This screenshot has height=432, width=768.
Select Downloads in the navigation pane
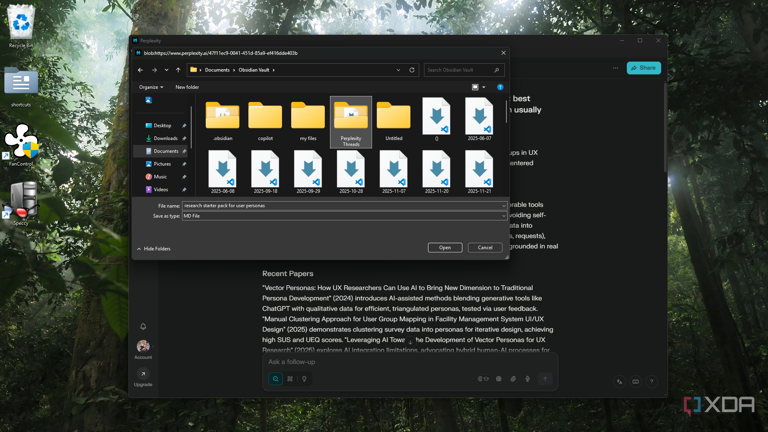click(165, 138)
